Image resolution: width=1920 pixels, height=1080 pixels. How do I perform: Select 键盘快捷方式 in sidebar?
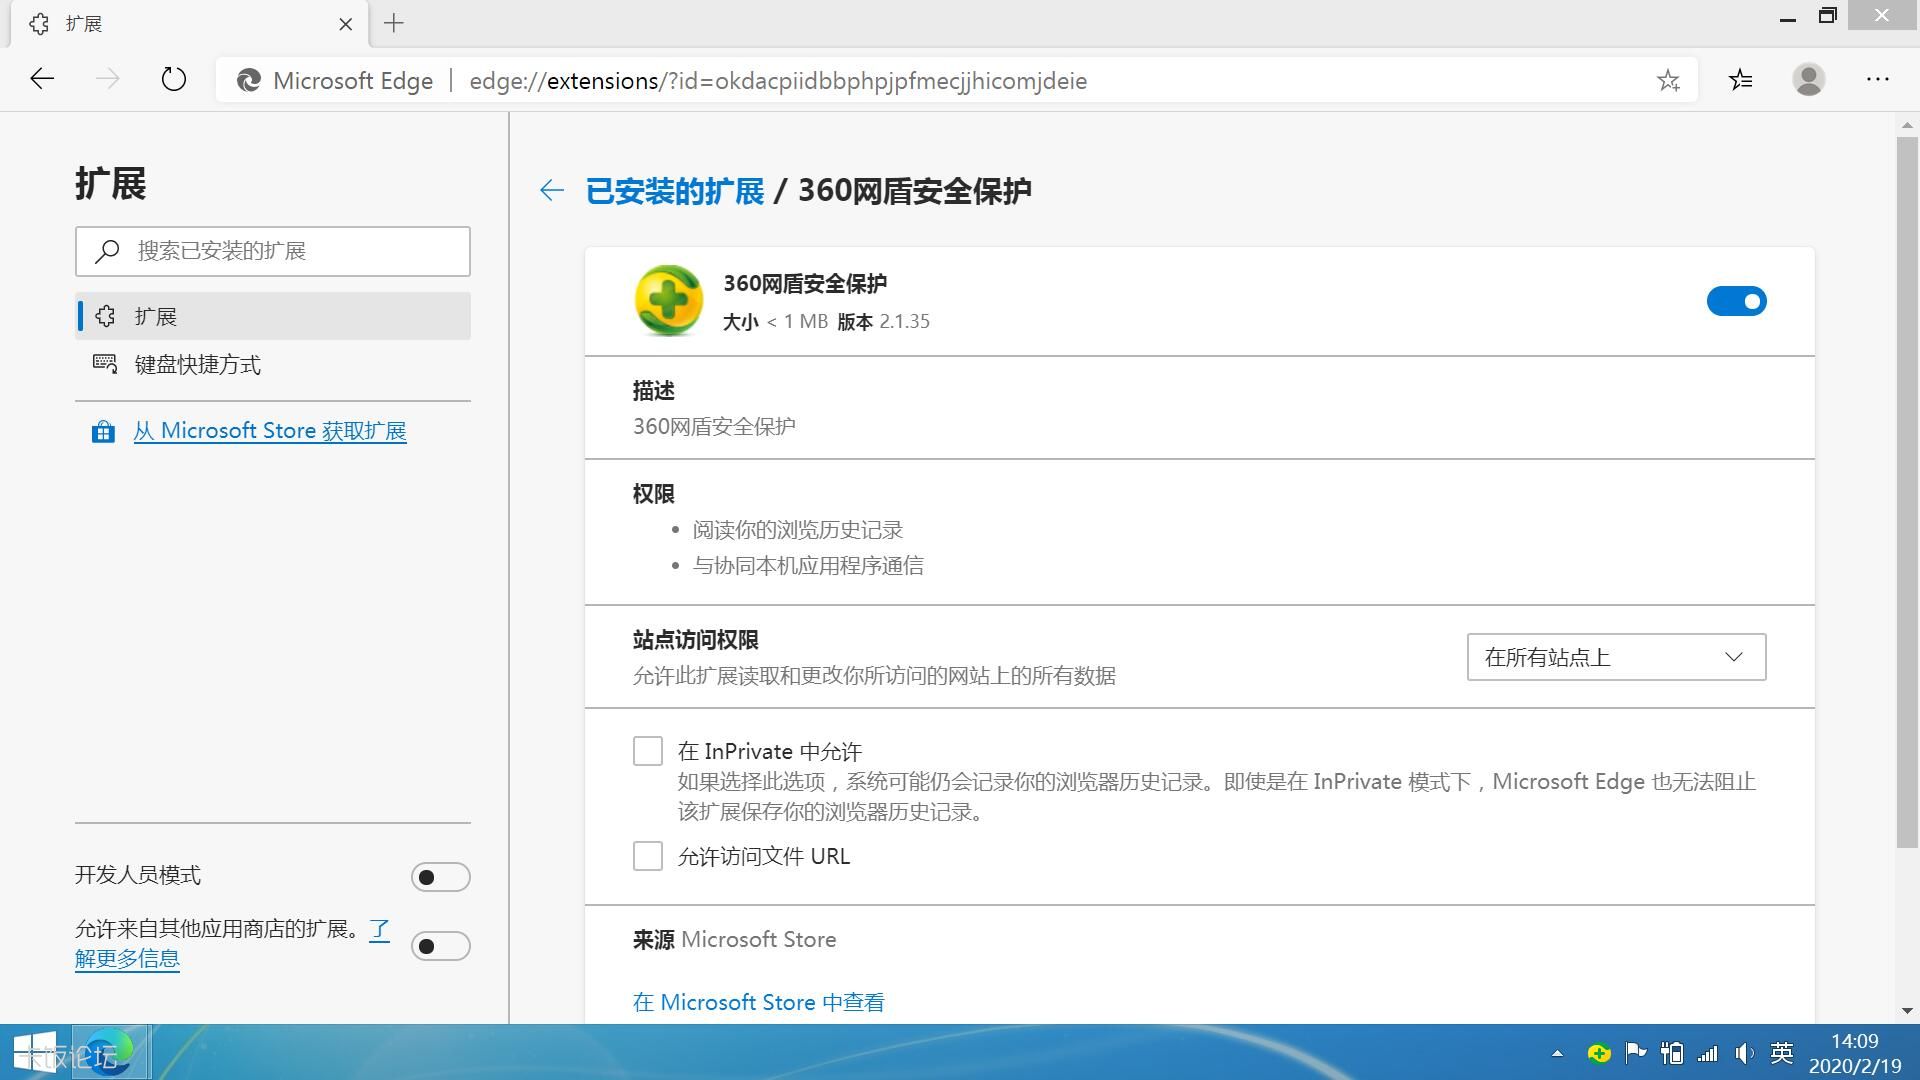click(x=198, y=365)
